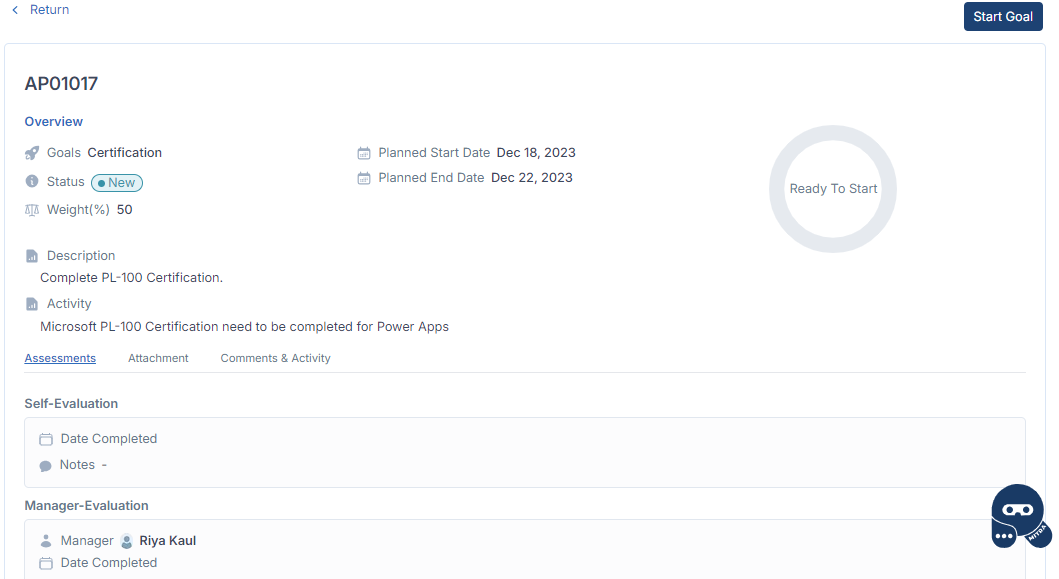The image size is (1059, 579).
Task: Click the calendar icon for Planned End Date
Action: point(364,178)
